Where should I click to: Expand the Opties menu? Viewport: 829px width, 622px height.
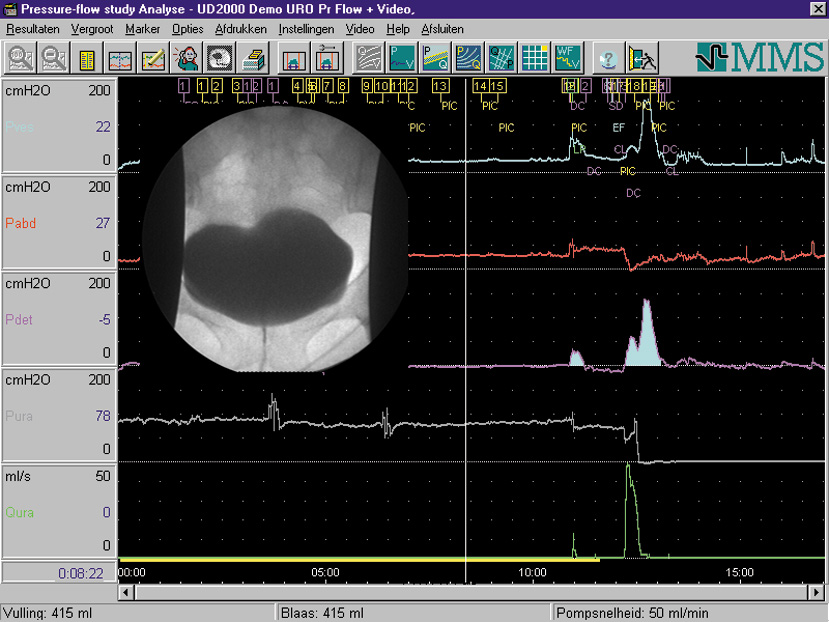[187, 29]
